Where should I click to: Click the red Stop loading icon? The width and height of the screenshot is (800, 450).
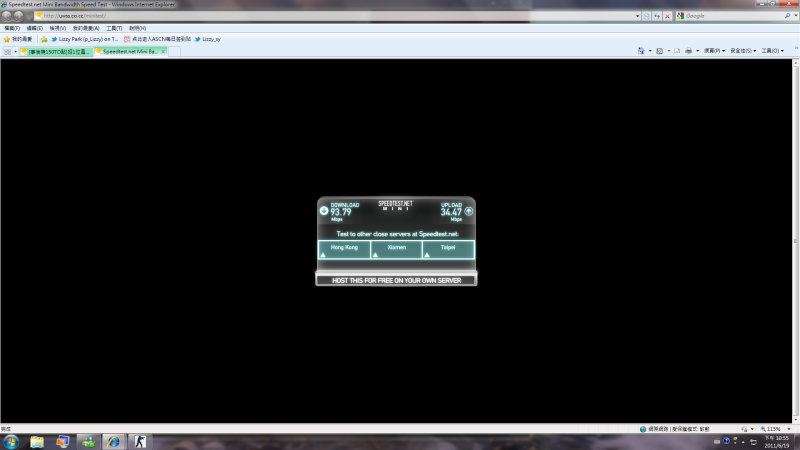coord(667,16)
